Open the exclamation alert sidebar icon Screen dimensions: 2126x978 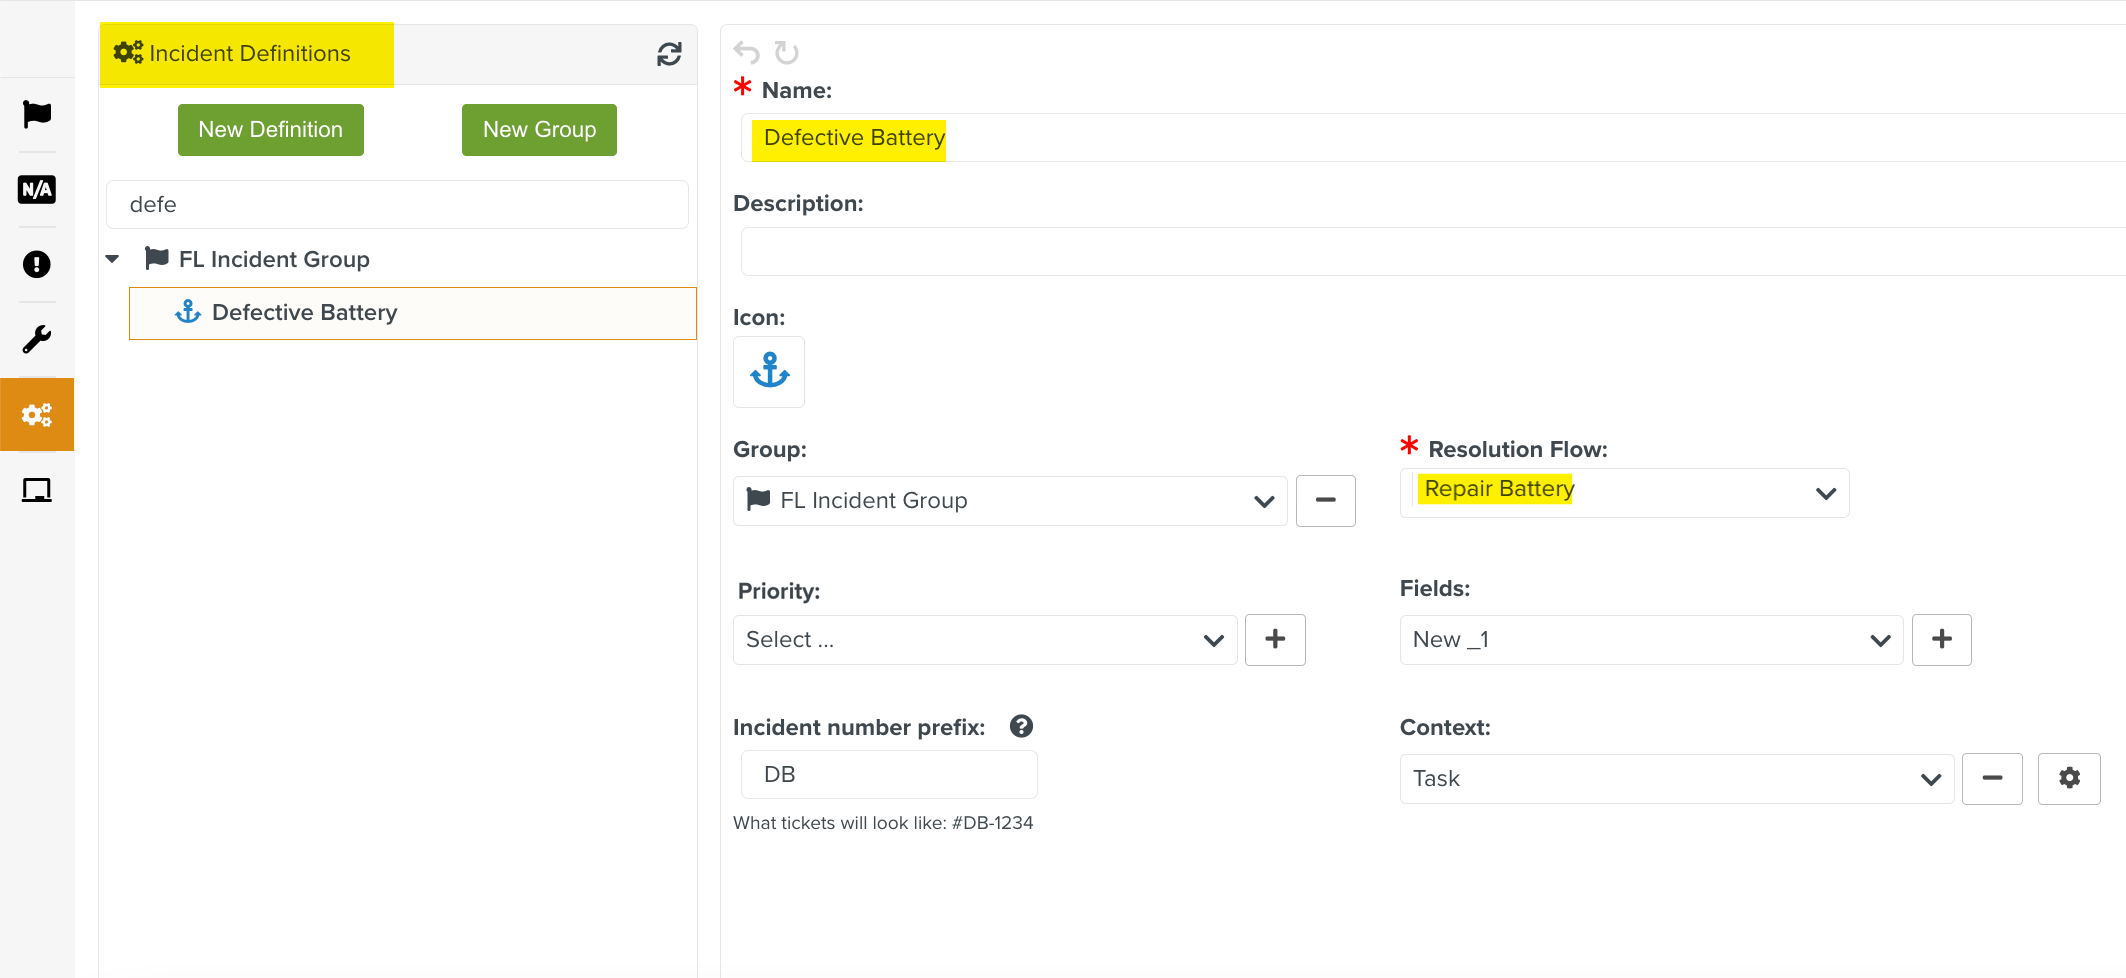[37, 265]
